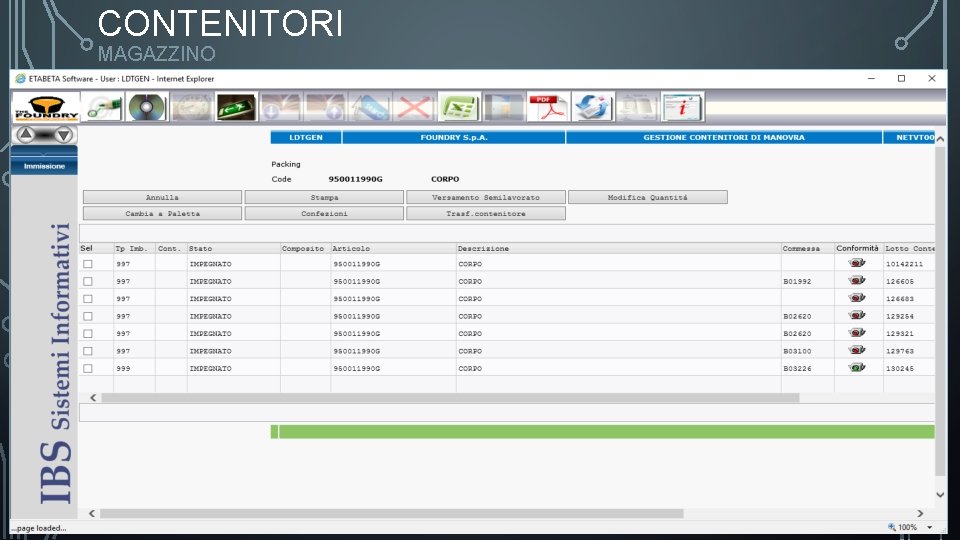The image size is (960, 540).
Task: Click GESTIONE CONTENITORI DI MANOVRA header
Action: coord(724,137)
